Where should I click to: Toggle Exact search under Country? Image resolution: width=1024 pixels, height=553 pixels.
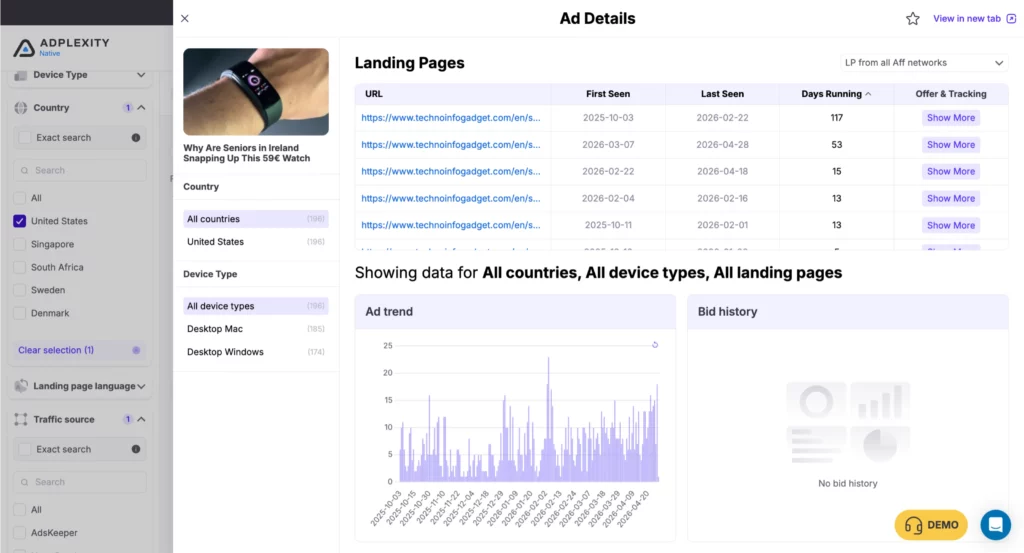(x=25, y=138)
